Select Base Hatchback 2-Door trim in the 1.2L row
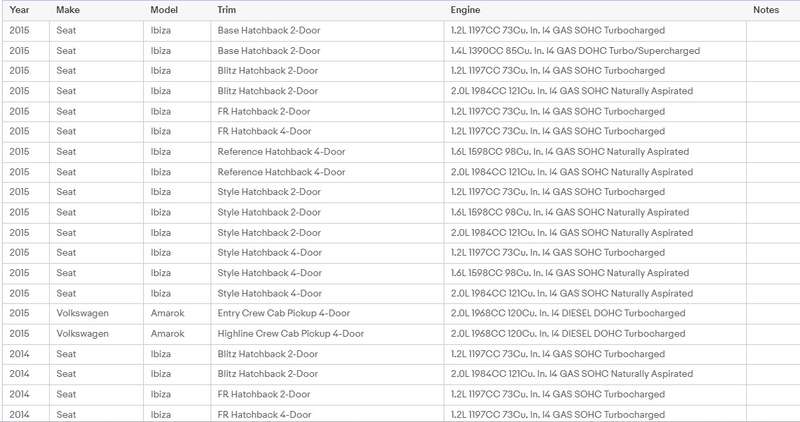Image resolution: width=800 pixels, height=422 pixels. pos(327,31)
